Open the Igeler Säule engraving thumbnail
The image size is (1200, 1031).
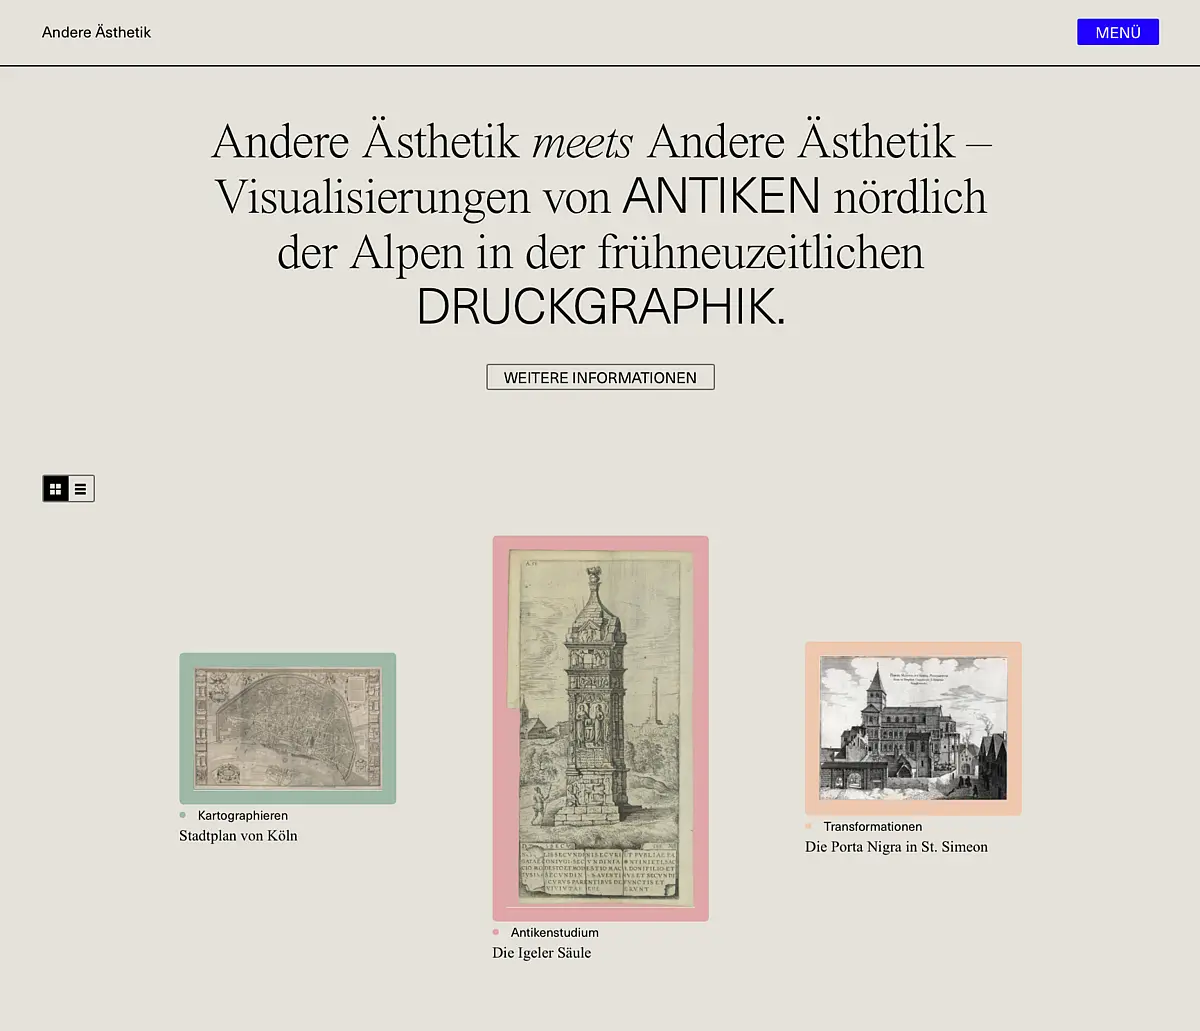coord(600,728)
